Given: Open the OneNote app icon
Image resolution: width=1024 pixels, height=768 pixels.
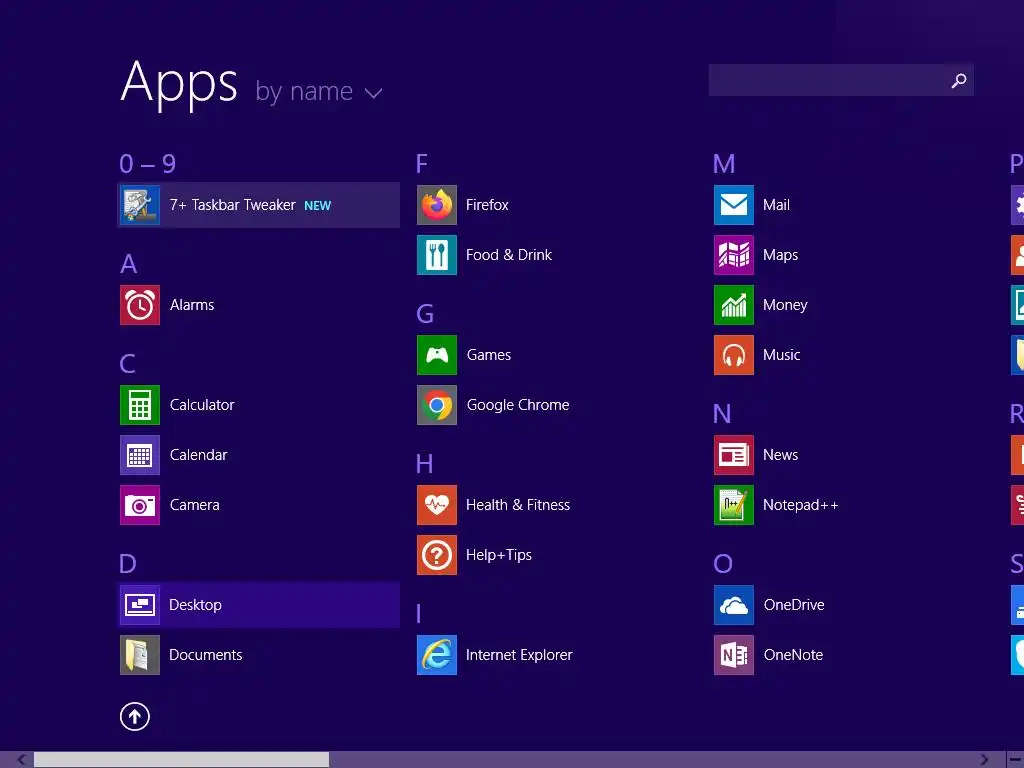Looking at the screenshot, I should coord(734,655).
